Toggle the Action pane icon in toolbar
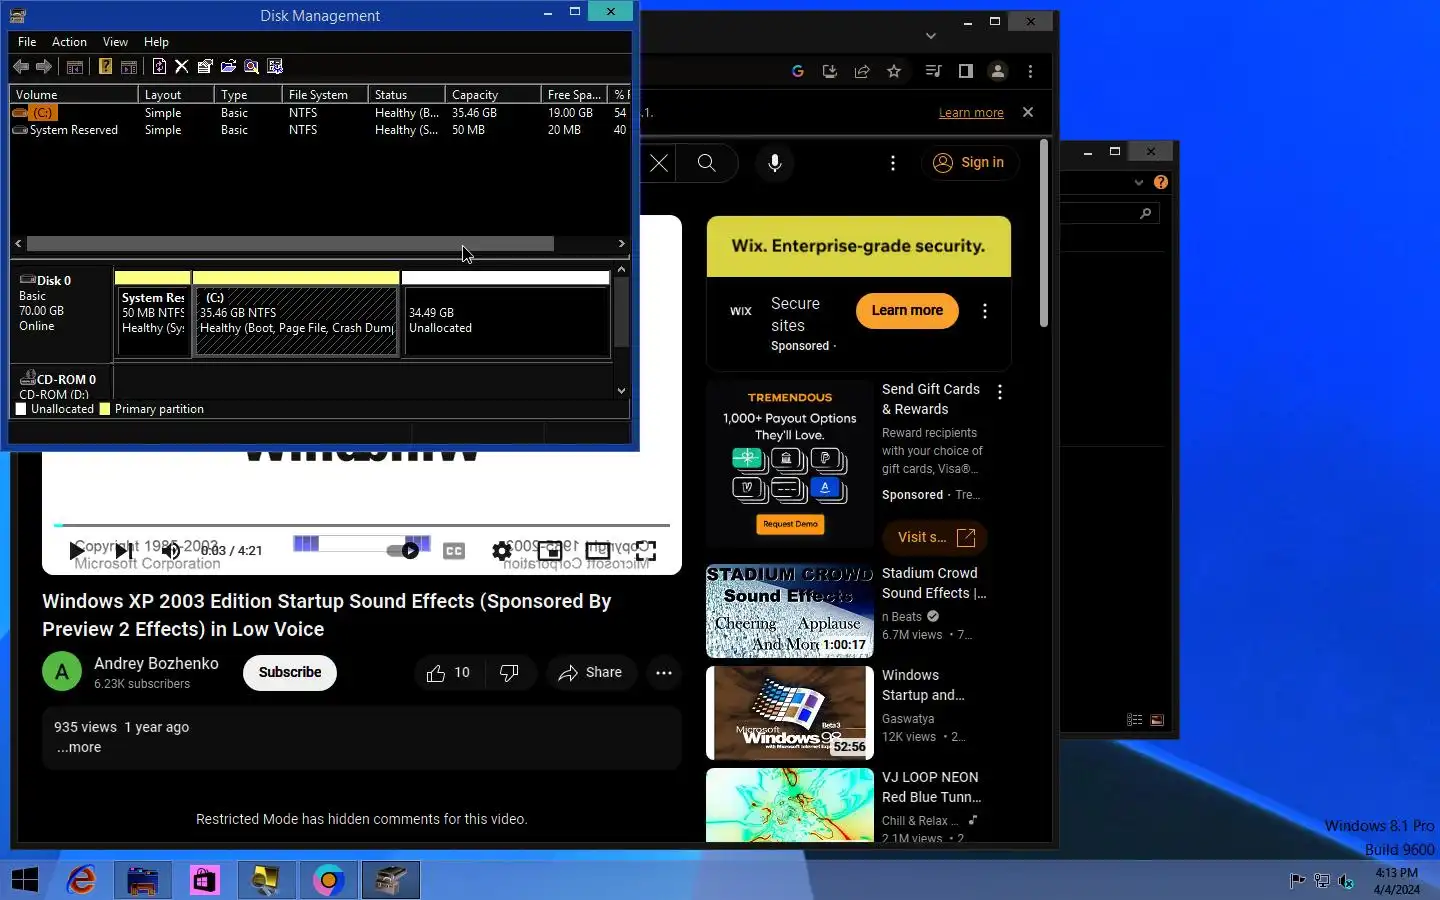1440x900 pixels. pos(129,67)
